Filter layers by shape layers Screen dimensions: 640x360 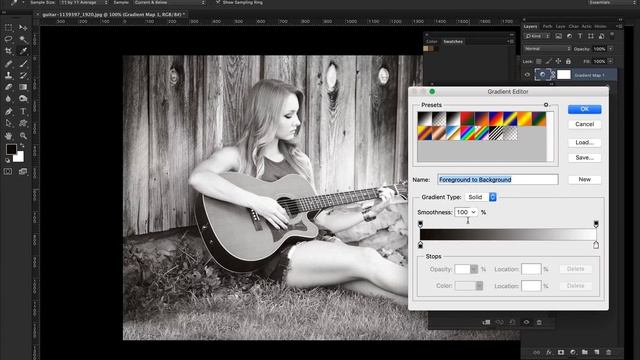pos(591,36)
